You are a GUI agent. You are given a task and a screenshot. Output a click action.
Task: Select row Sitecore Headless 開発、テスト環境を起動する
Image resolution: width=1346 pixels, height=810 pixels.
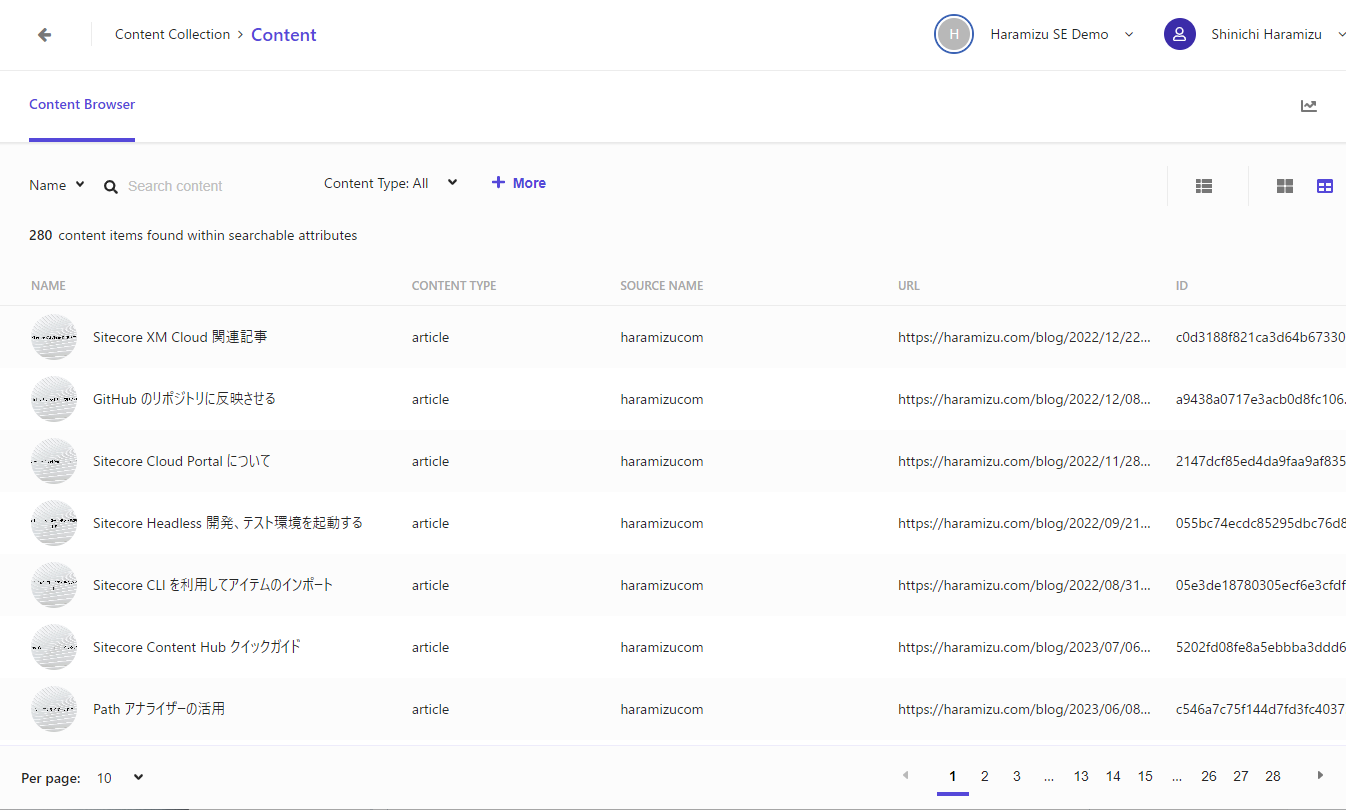click(x=228, y=523)
